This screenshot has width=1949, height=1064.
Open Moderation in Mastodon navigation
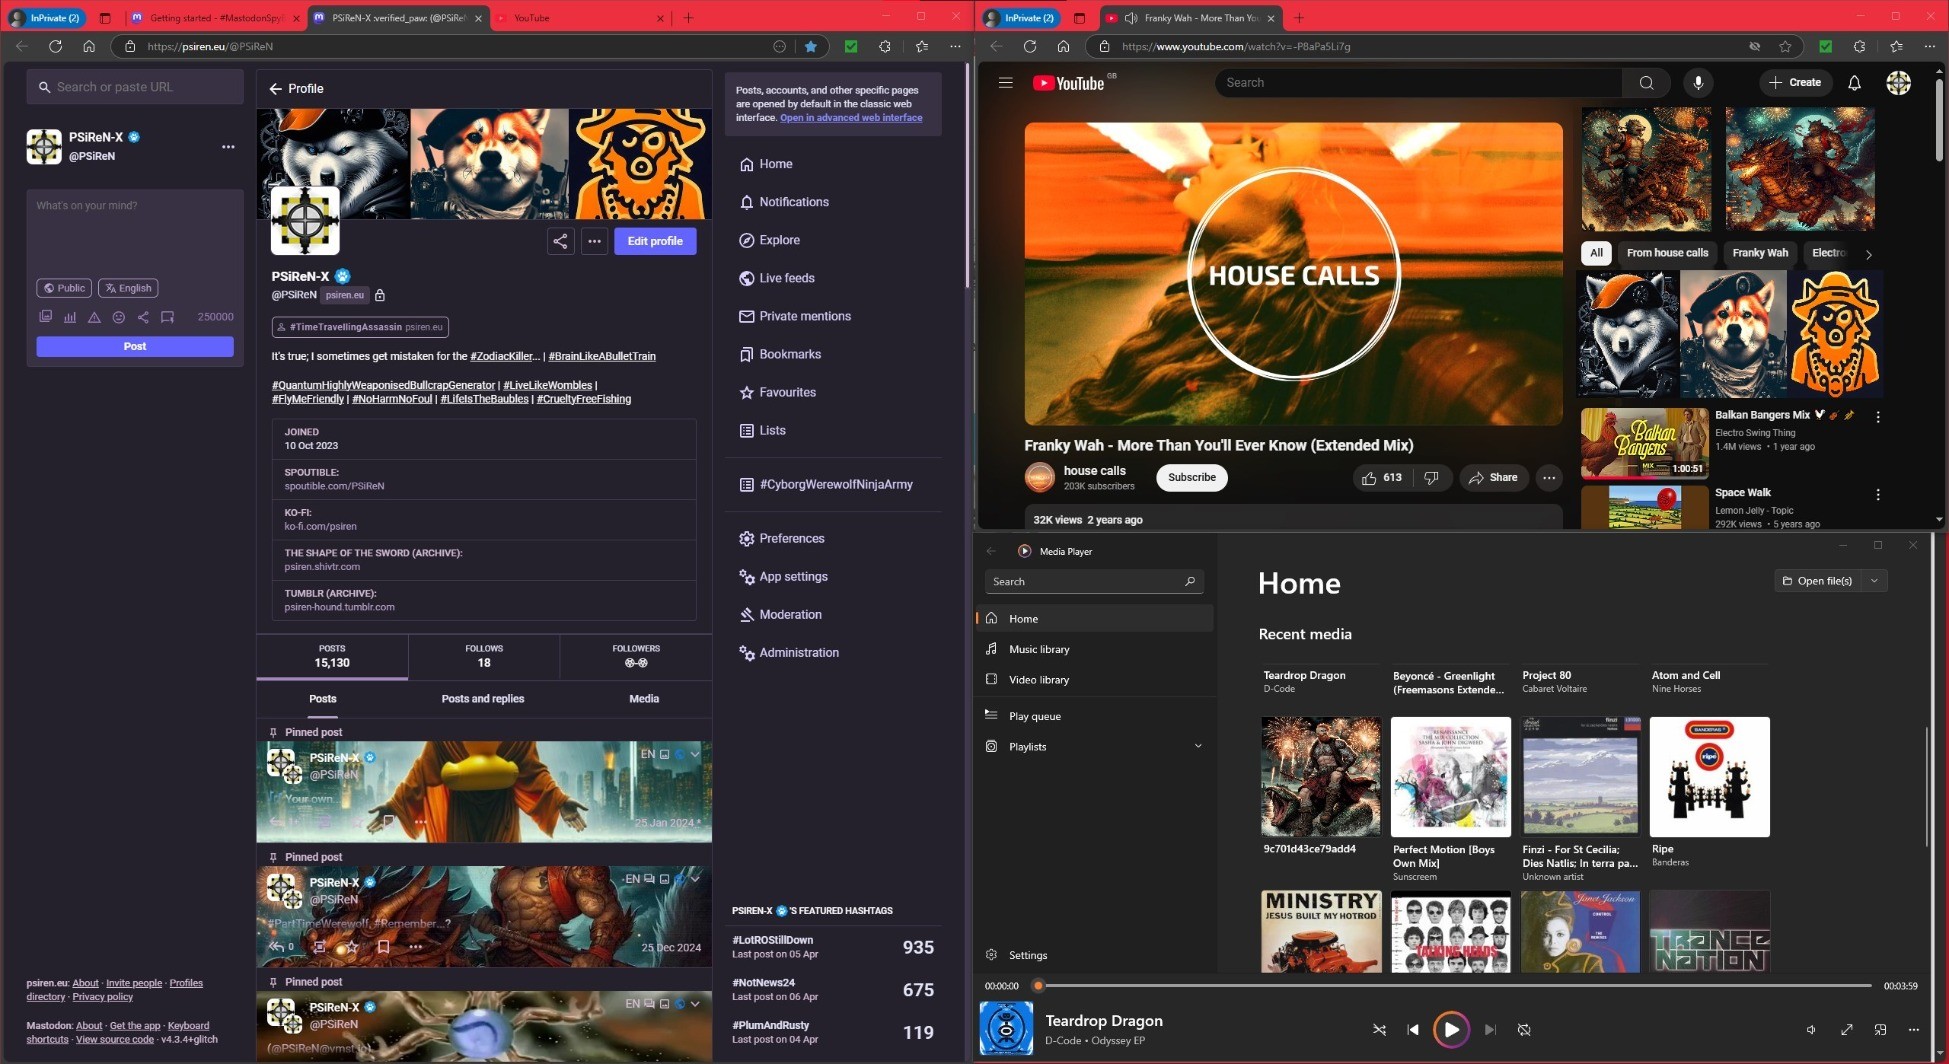pyautogui.click(x=781, y=614)
